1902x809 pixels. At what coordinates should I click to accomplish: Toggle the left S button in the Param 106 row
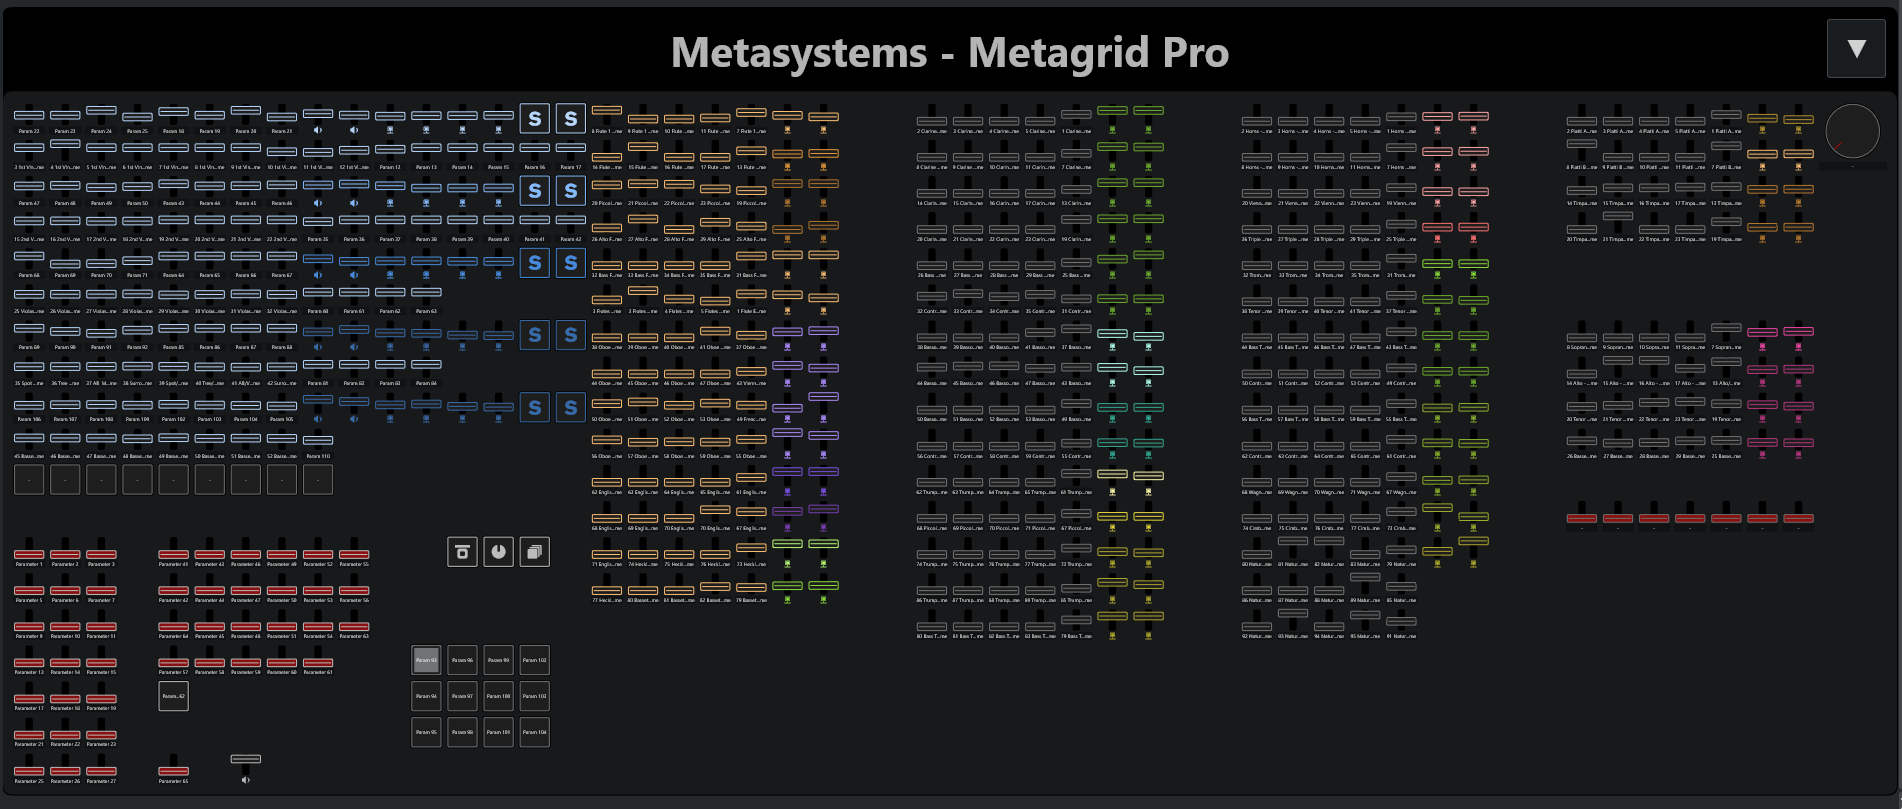coord(535,408)
